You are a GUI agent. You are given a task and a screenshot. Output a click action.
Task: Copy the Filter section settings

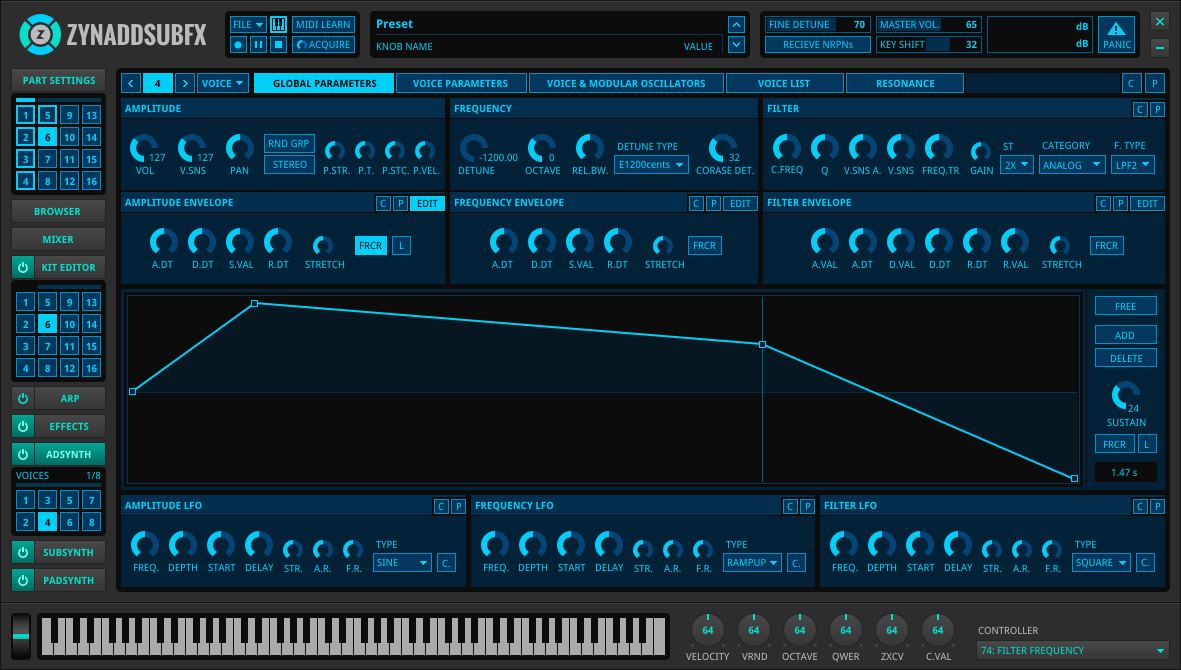click(1140, 110)
